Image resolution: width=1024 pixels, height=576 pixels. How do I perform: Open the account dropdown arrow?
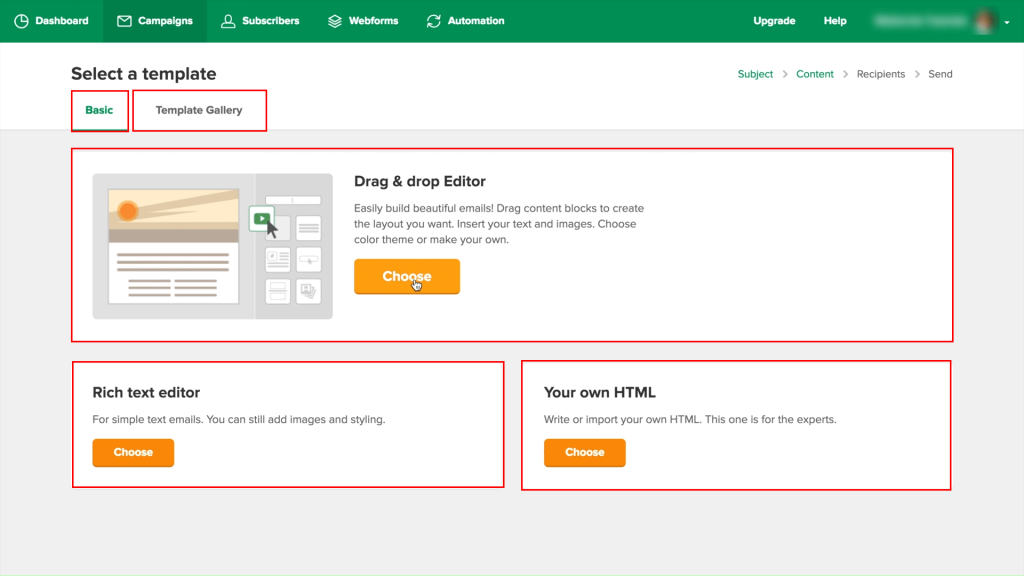pos(1007,22)
